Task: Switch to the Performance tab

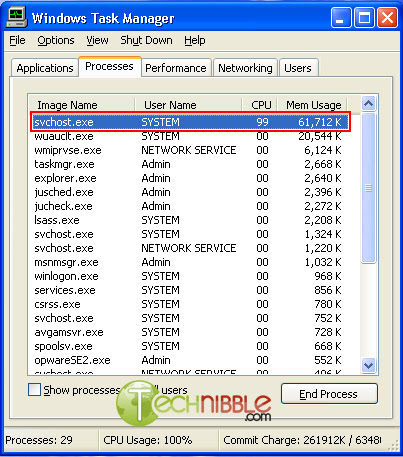Action: pos(176,68)
